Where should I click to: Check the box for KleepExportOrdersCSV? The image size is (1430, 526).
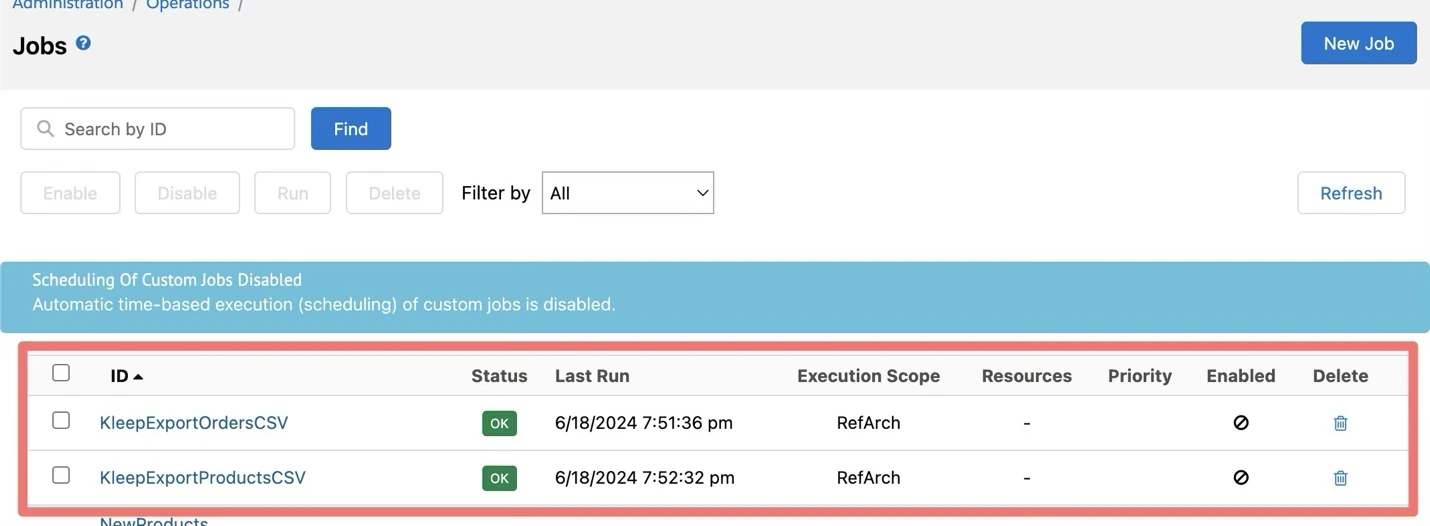61,420
